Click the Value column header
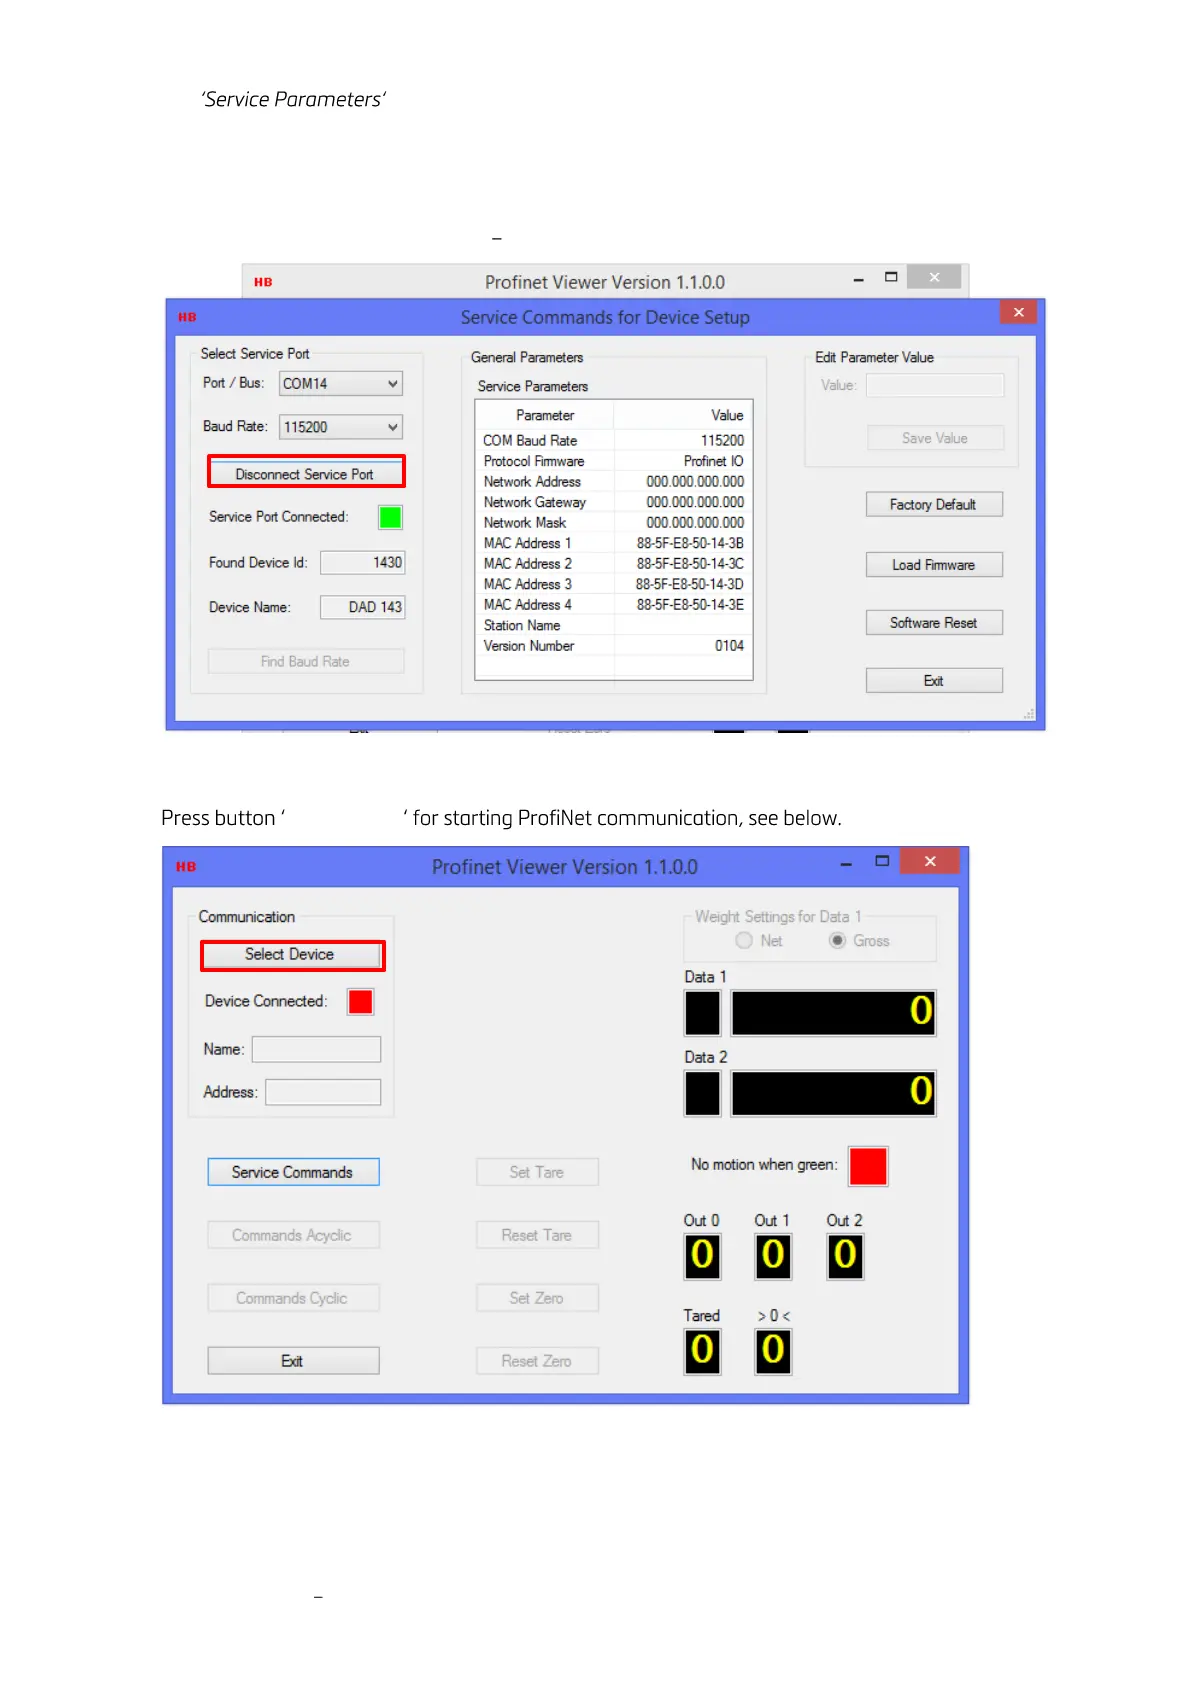The width and height of the screenshot is (1191, 1684). coord(682,415)
